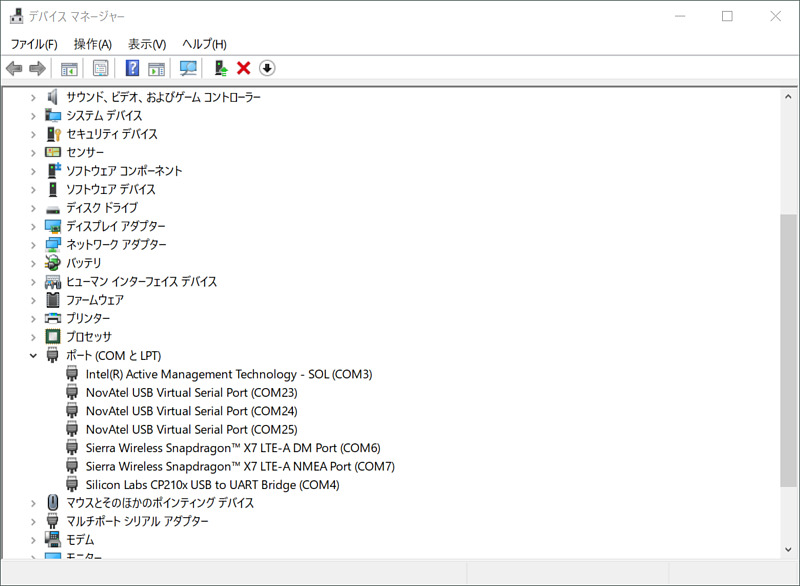
Task: Click the speaker icon beside サウンド、ビデオ
Action: click(53, 97)
